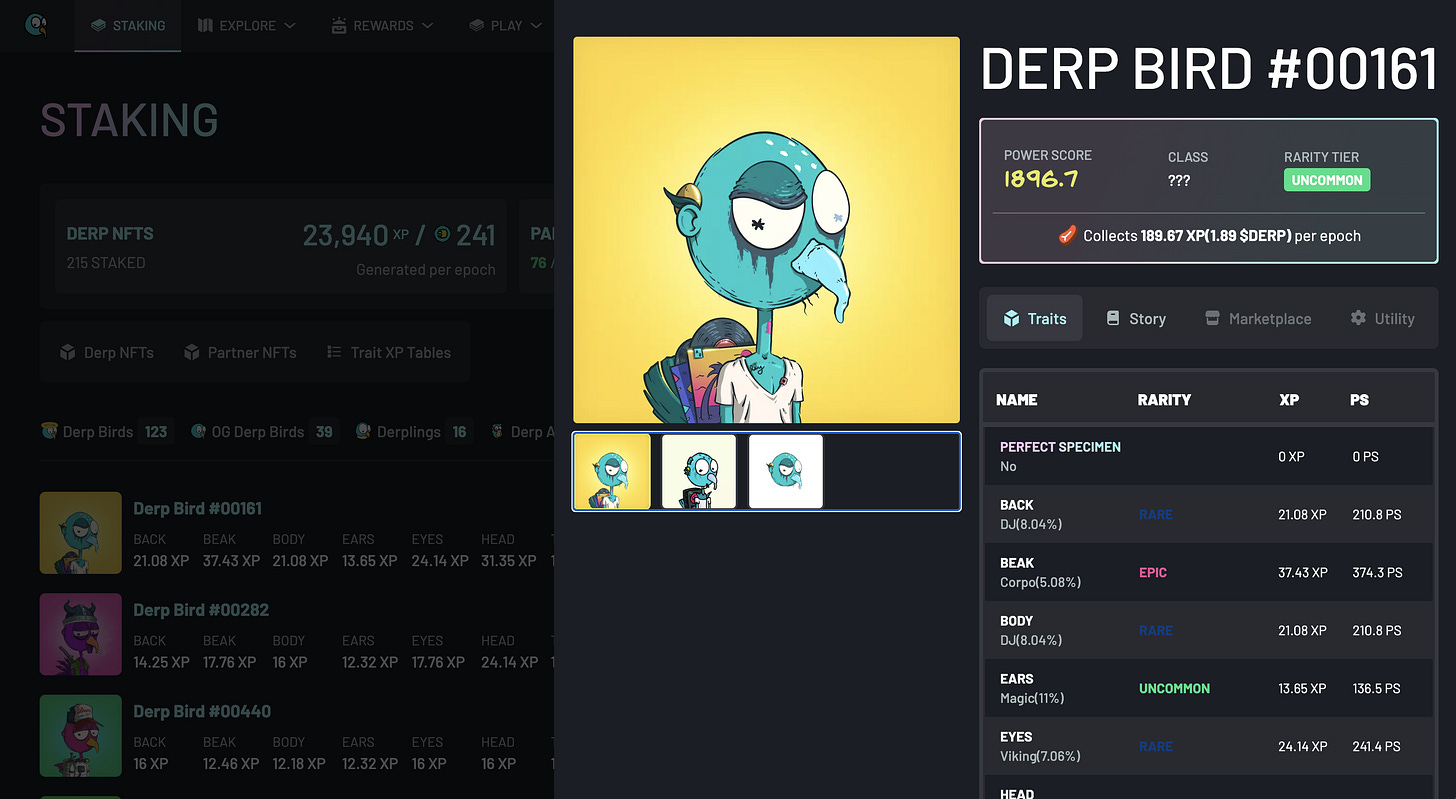The image size is (1456, 799).
Task: Filter by Derplings collection
Action: tap(414, 432)
